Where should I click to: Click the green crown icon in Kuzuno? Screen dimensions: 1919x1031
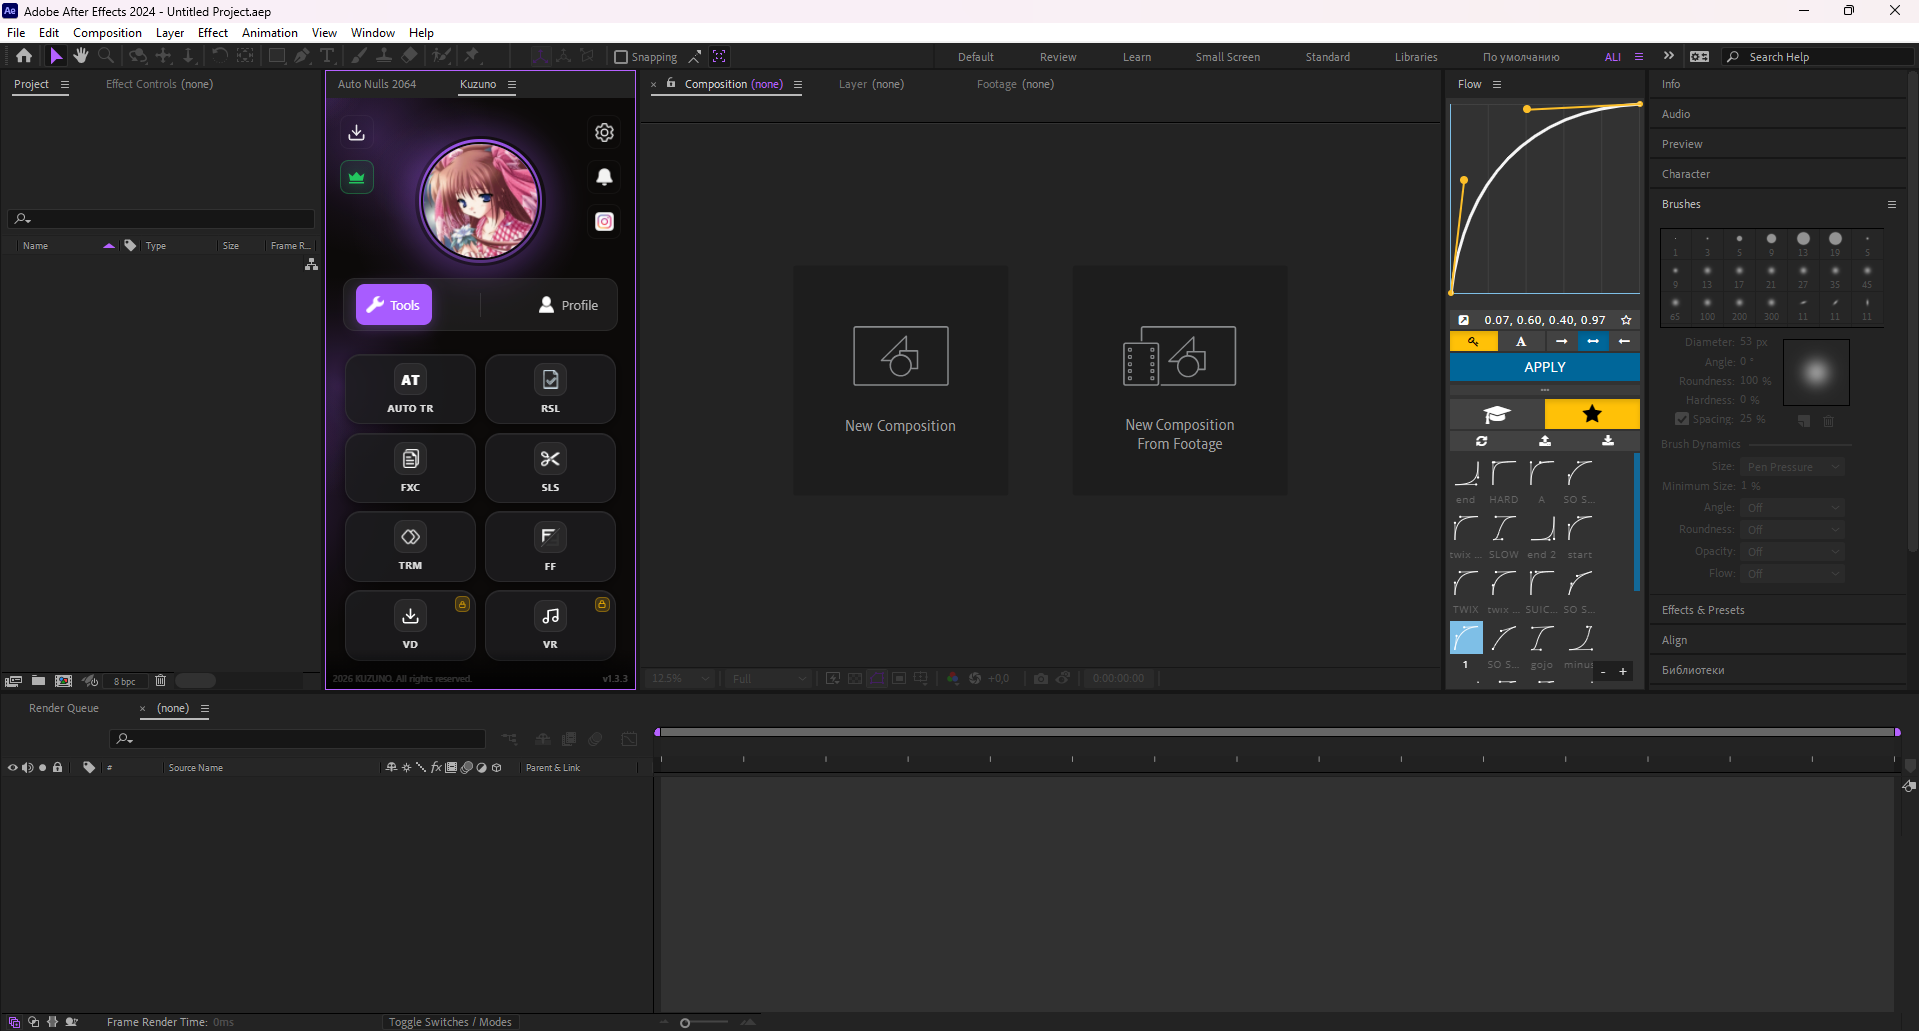pyautogui.click(x=357, y=178)
